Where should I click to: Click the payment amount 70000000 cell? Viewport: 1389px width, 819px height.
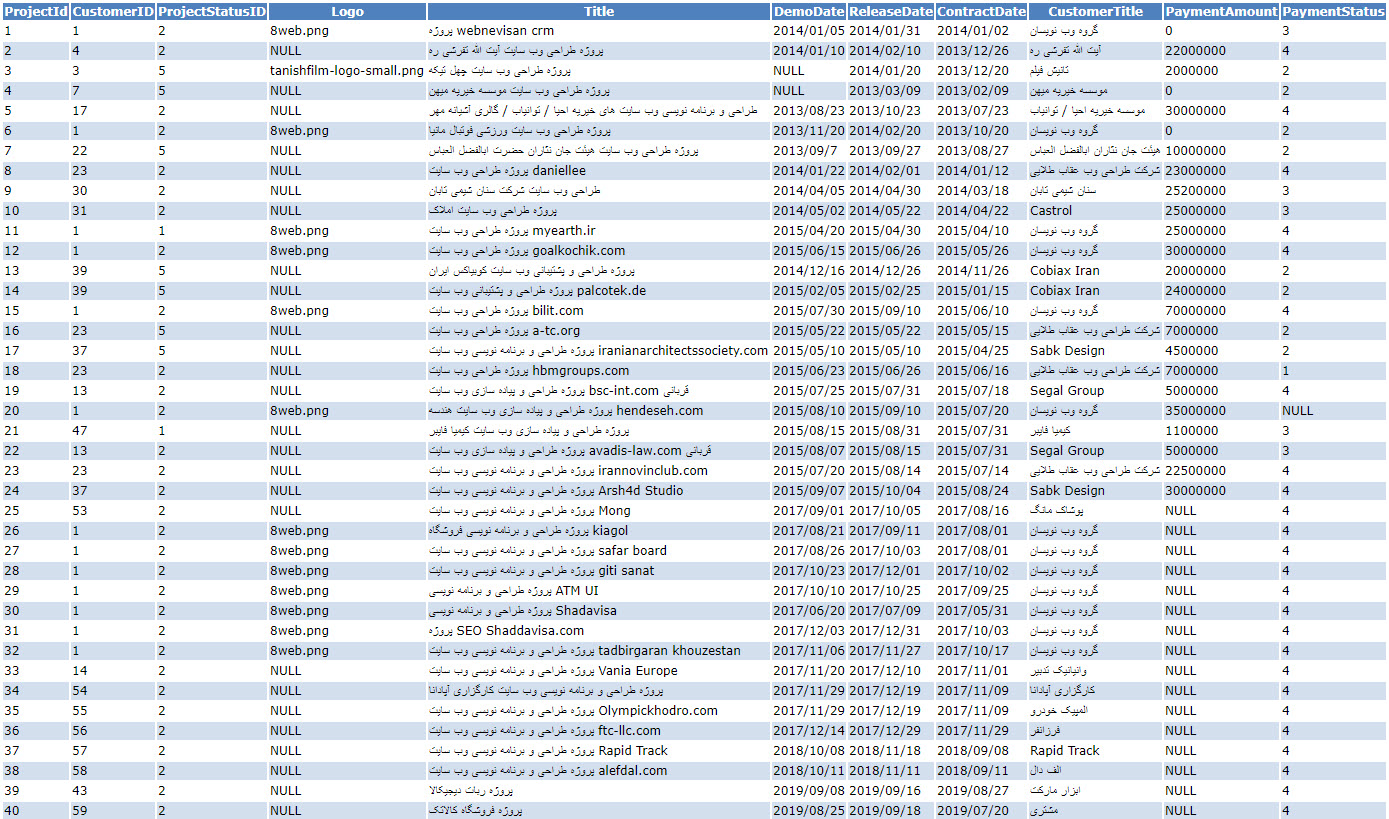click(1195, 311)
